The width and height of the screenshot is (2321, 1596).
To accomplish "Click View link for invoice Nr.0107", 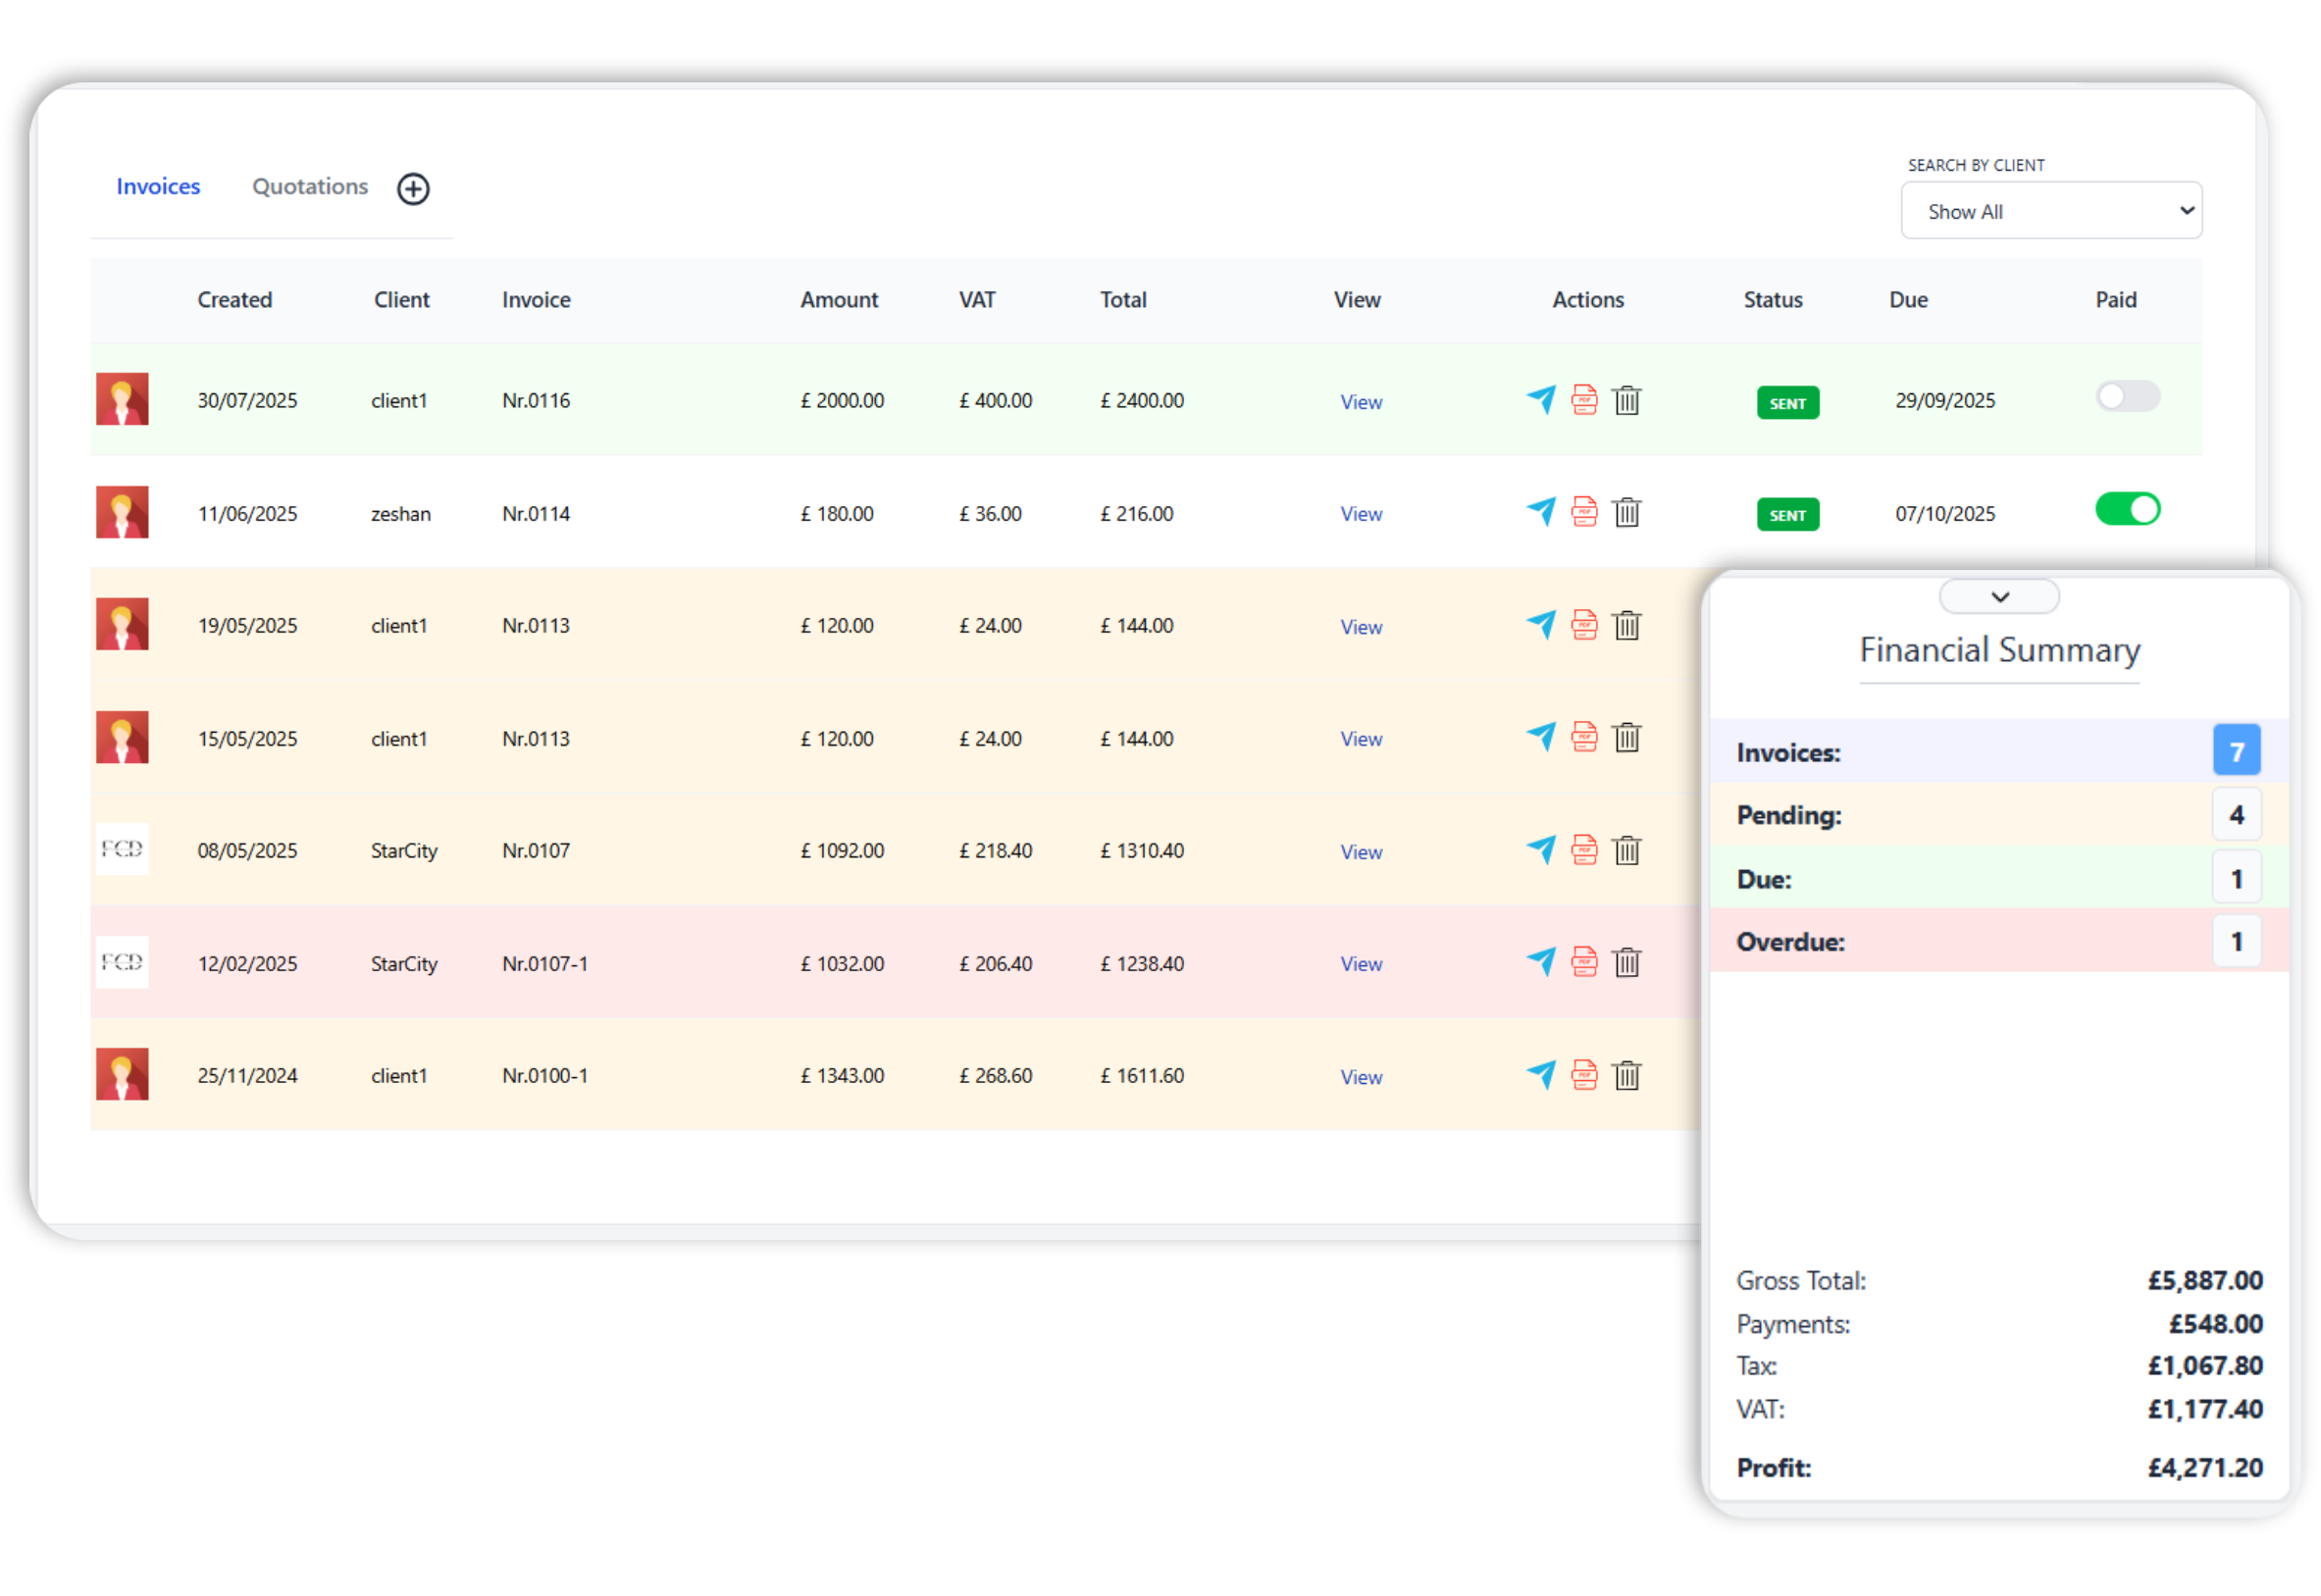I will [1361, 852].
